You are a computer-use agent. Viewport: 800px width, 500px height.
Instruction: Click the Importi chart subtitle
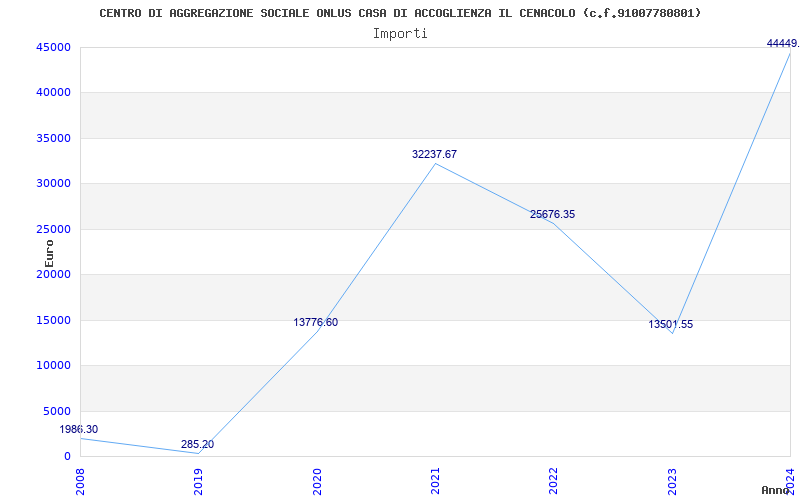[x=400, y=34]
